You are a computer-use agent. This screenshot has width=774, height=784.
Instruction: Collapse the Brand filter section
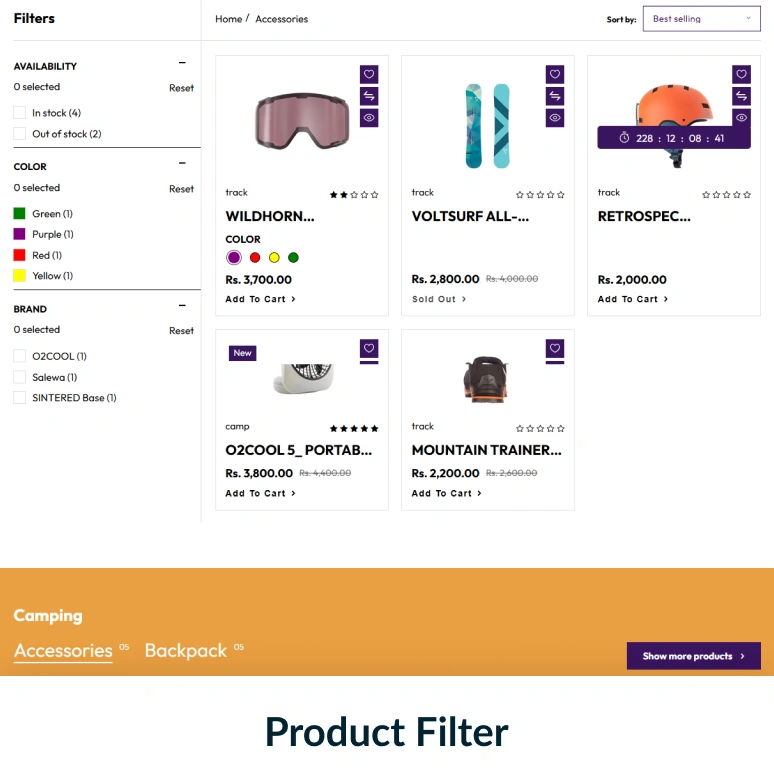182,306
